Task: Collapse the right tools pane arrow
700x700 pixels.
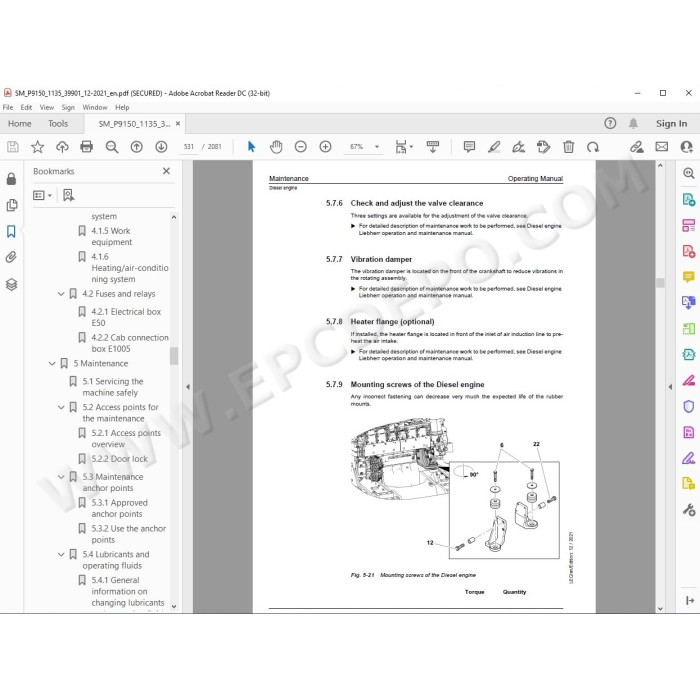Action: pyautogui.click(x=670, y=387)
